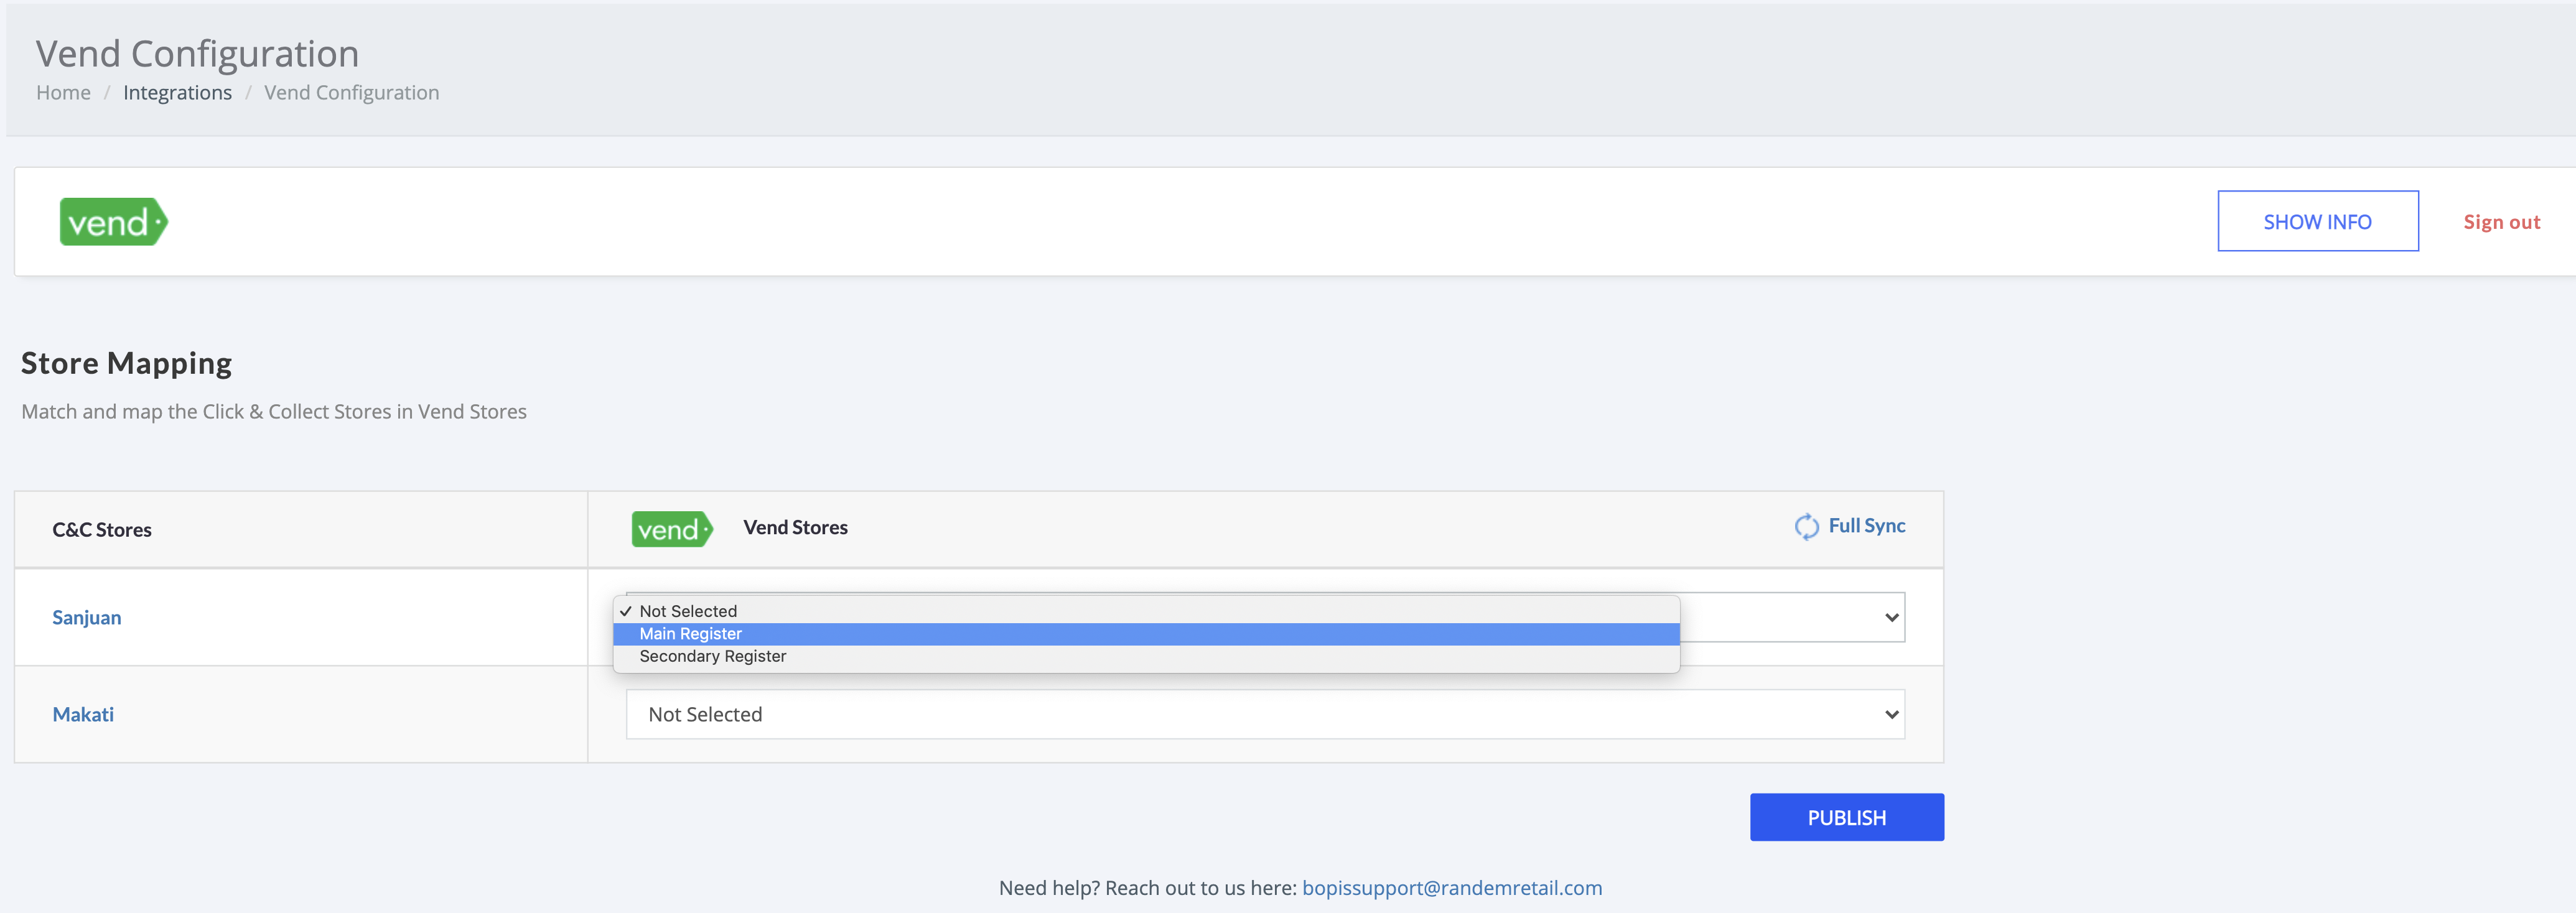2576x913 pixels.
Task: Choose Not Selected option in list
Action: click(x=1146, y=611)
